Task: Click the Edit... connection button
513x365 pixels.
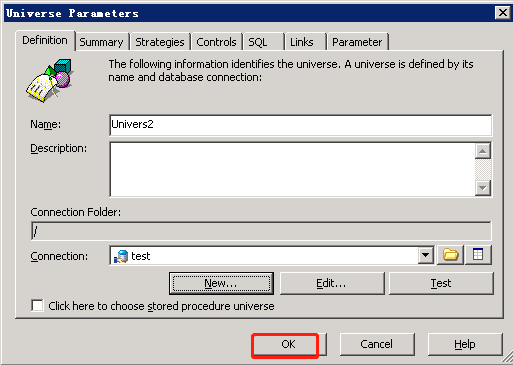Action: [332, 283]
